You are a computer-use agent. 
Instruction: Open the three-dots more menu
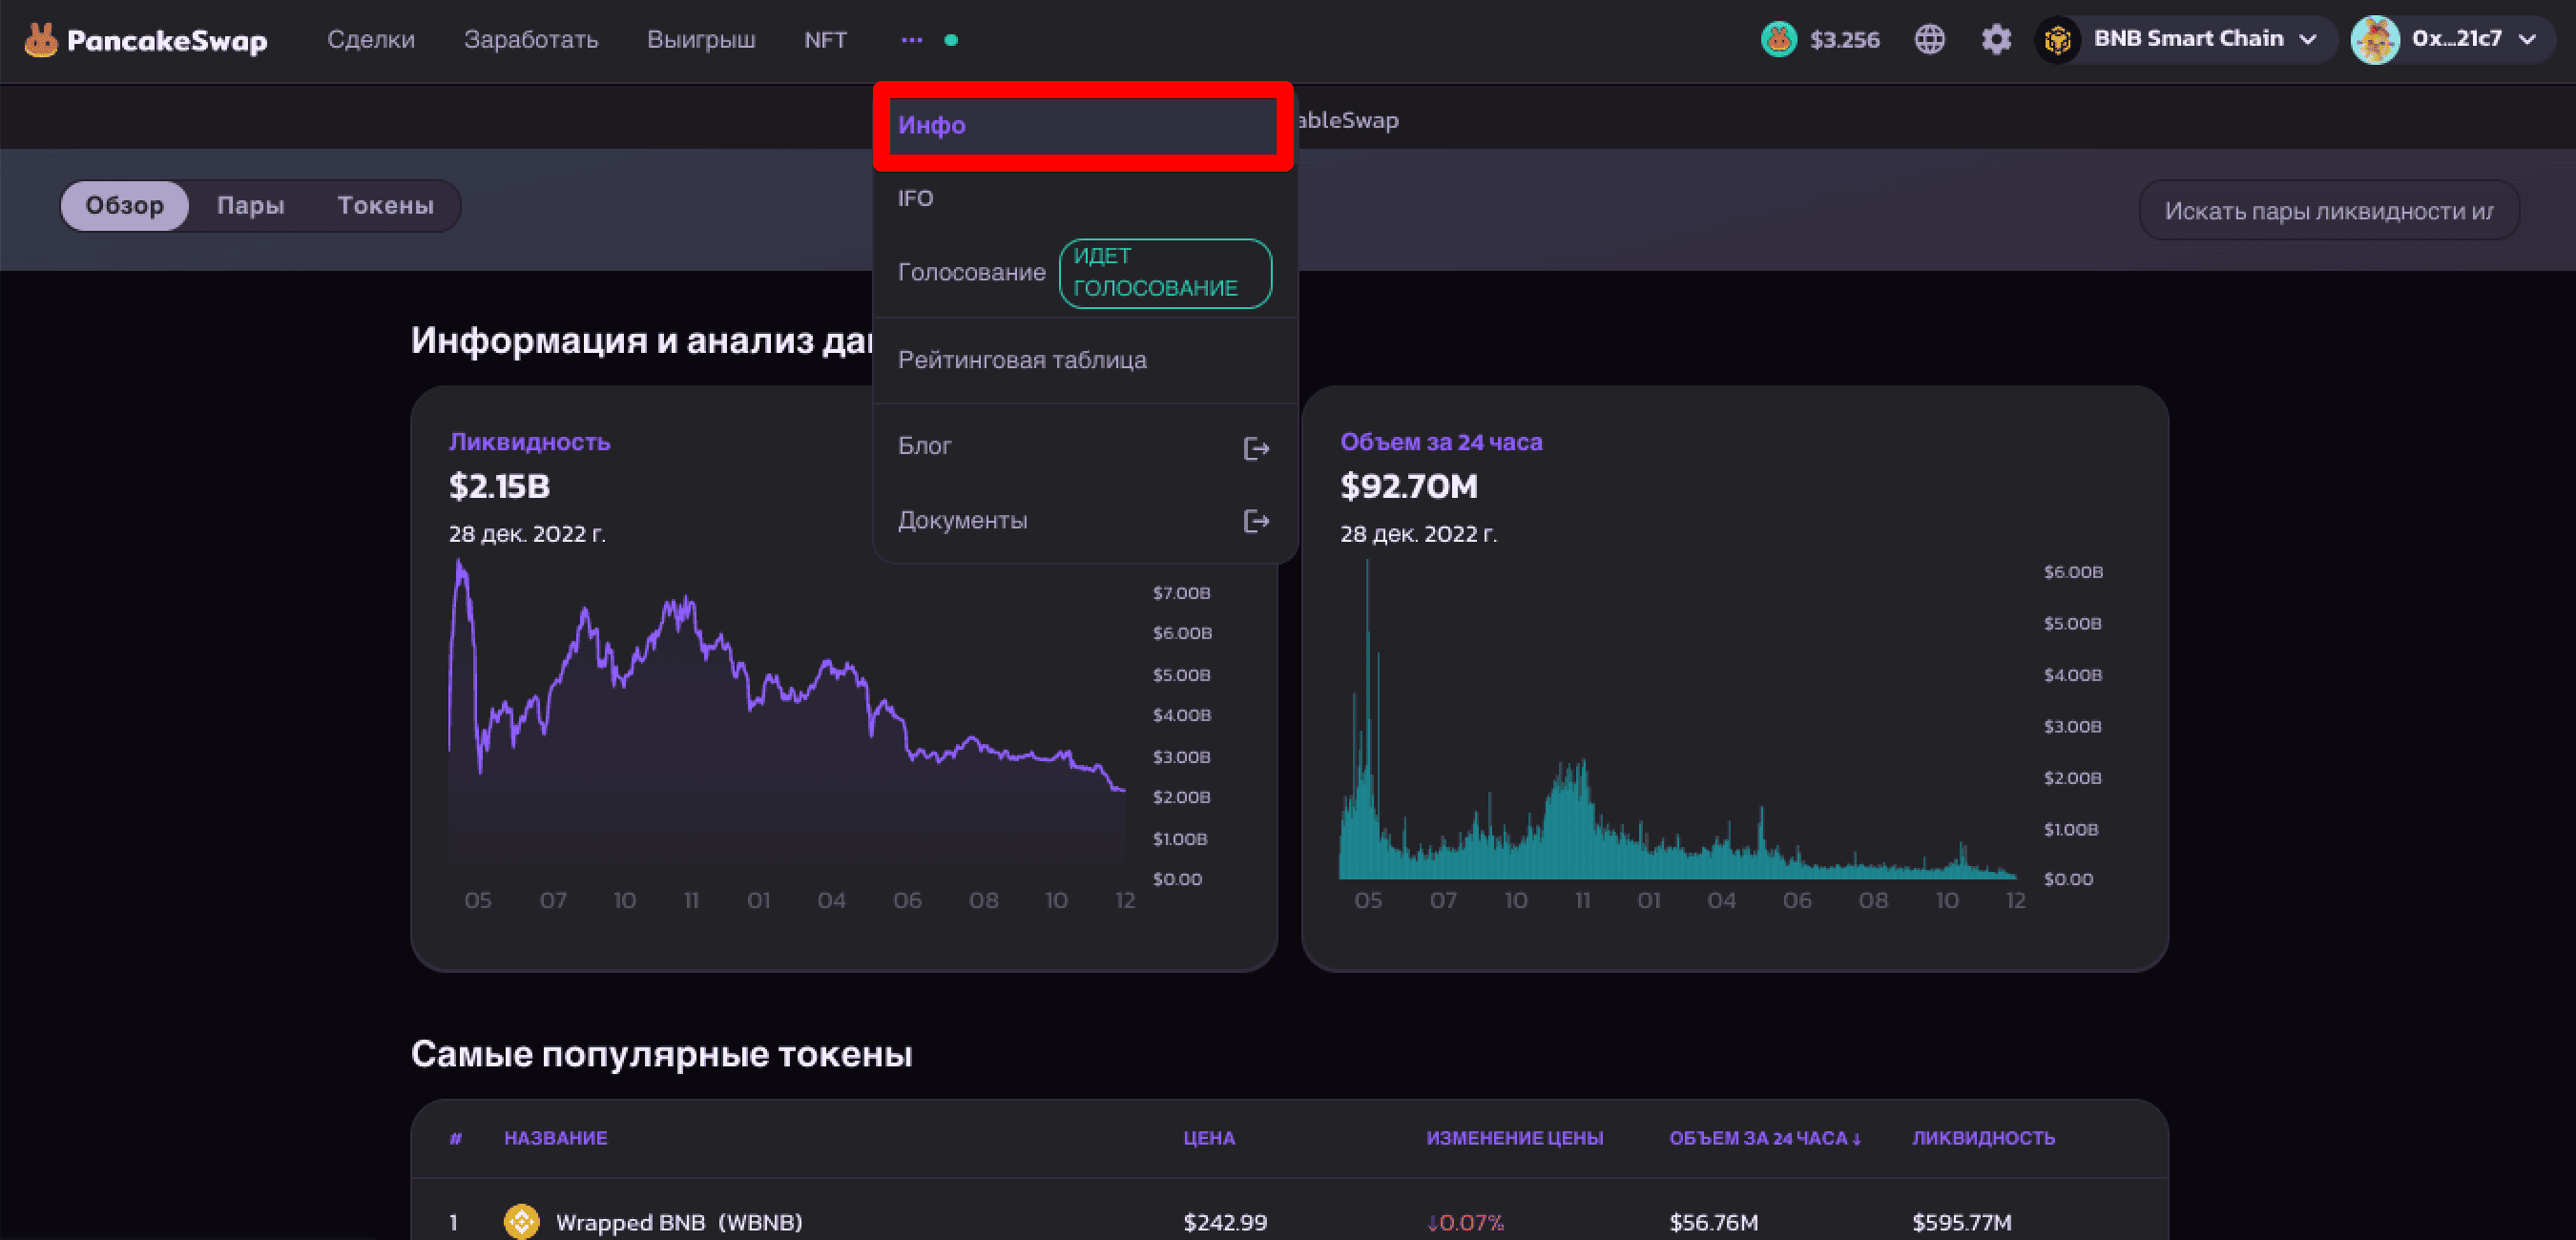(911, 40)
